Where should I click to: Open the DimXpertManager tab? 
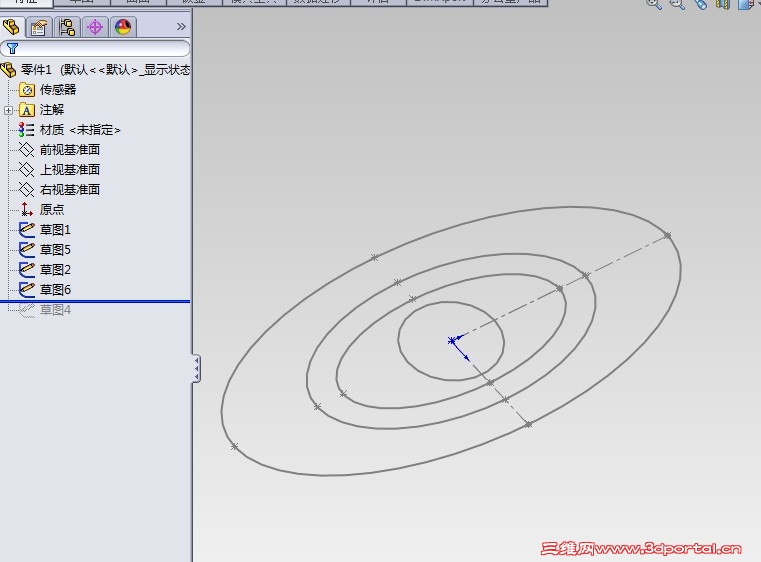[x=95, y=27]
